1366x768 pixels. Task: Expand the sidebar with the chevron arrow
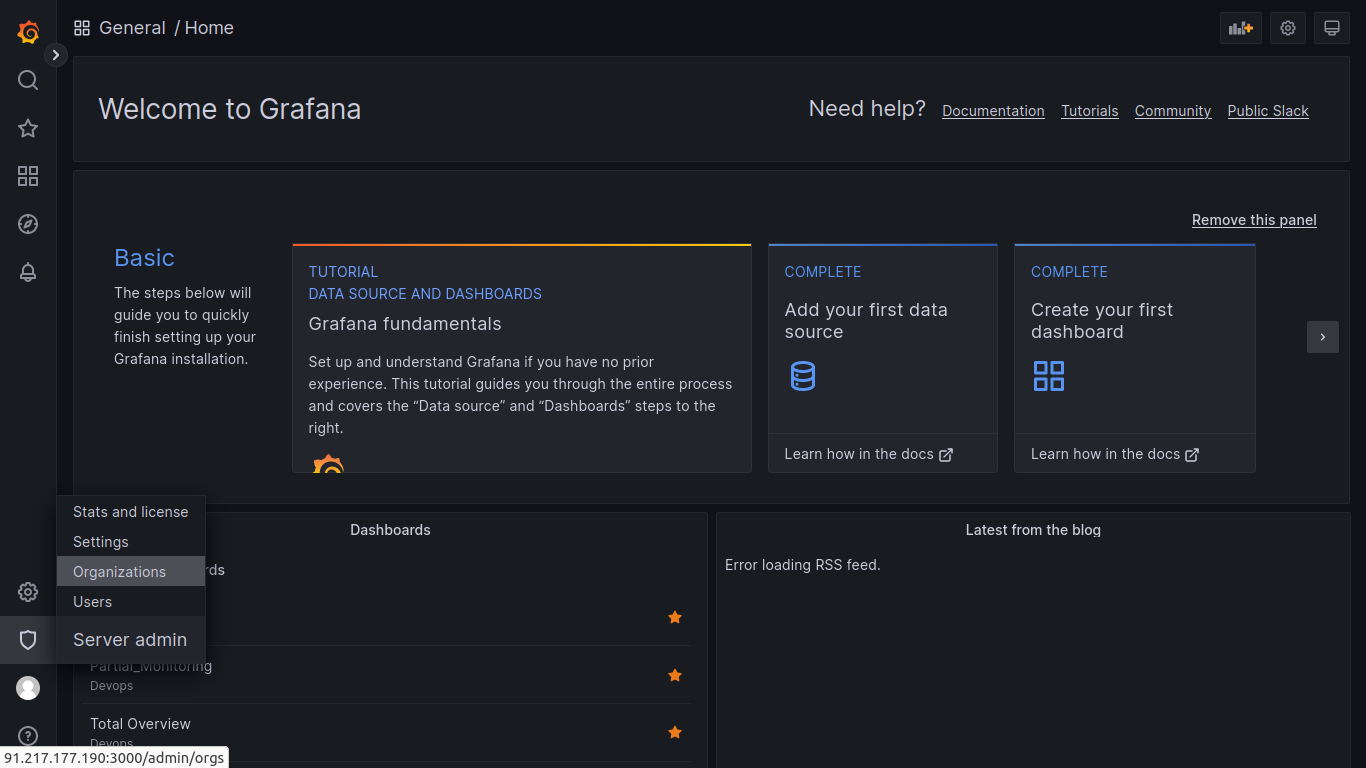56,55
